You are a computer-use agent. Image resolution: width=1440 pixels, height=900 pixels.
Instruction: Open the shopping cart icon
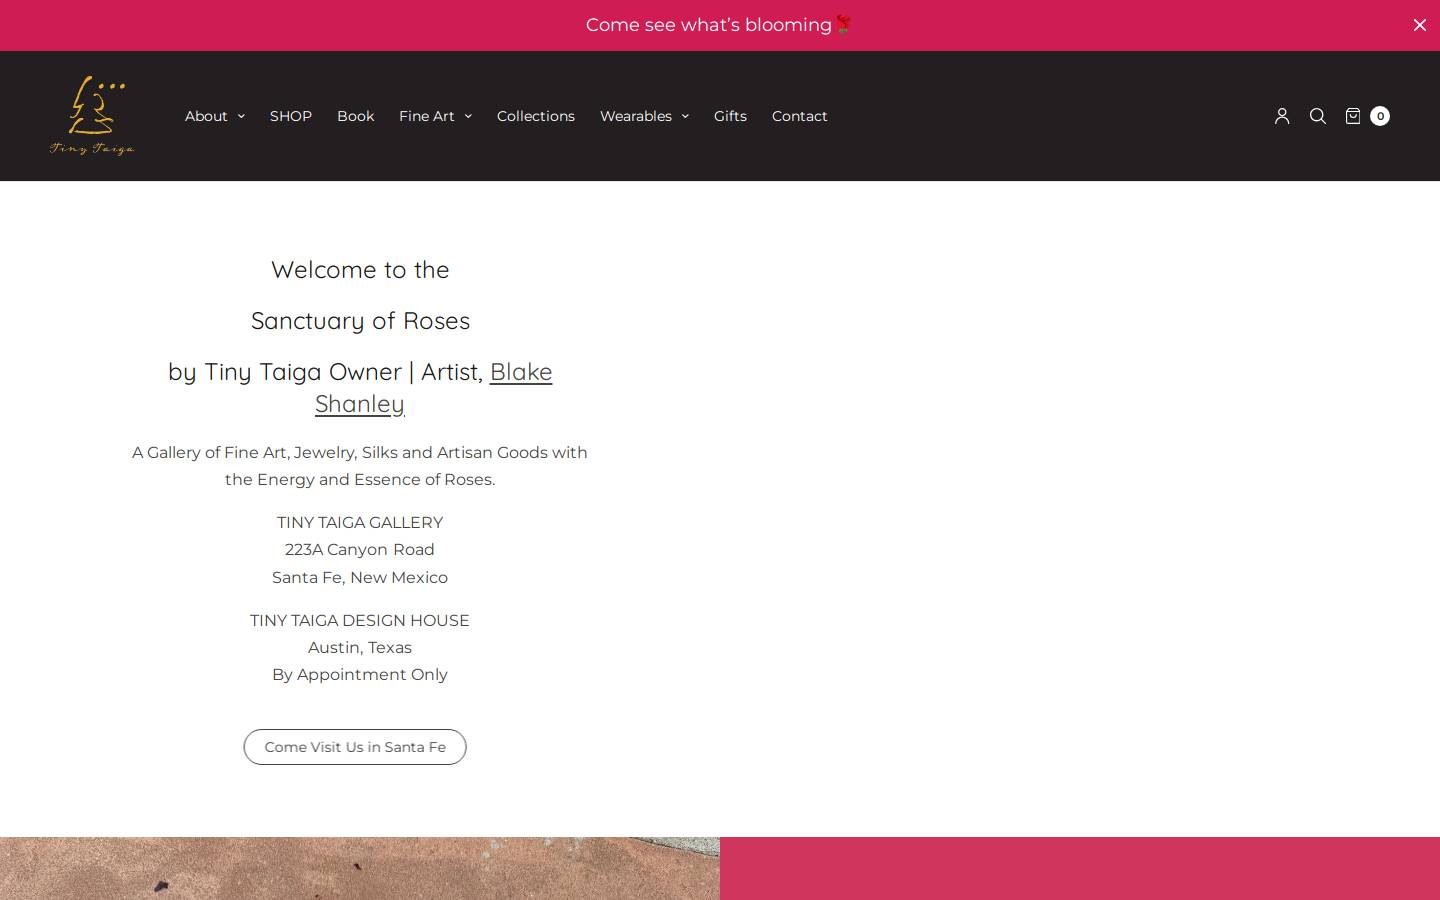pos(1353,116)
